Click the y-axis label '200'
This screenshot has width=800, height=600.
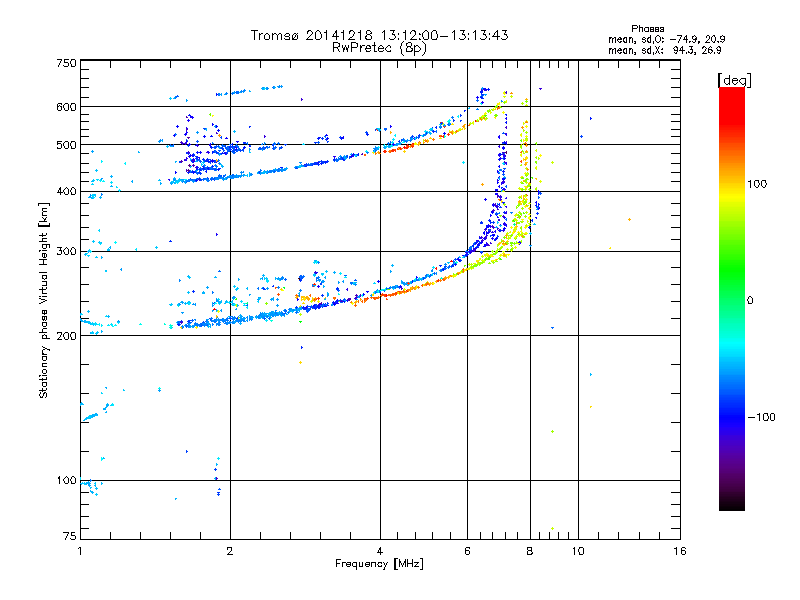pyautogui.click(x=66, y=336)
